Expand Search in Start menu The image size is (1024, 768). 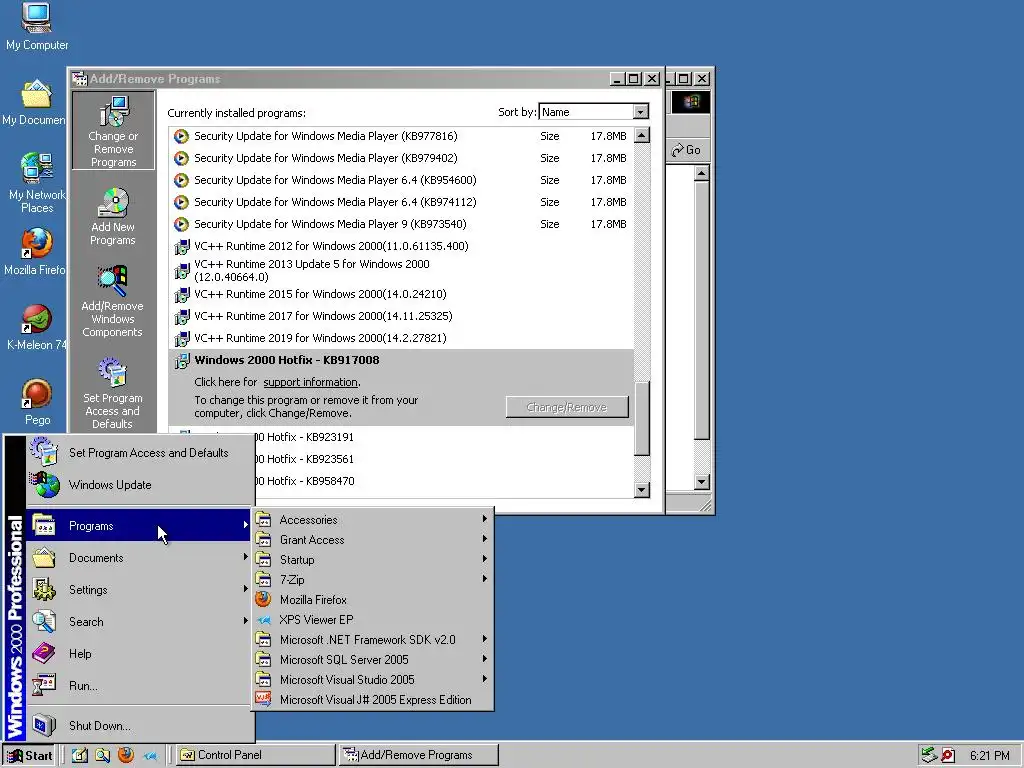pos(139,622)
